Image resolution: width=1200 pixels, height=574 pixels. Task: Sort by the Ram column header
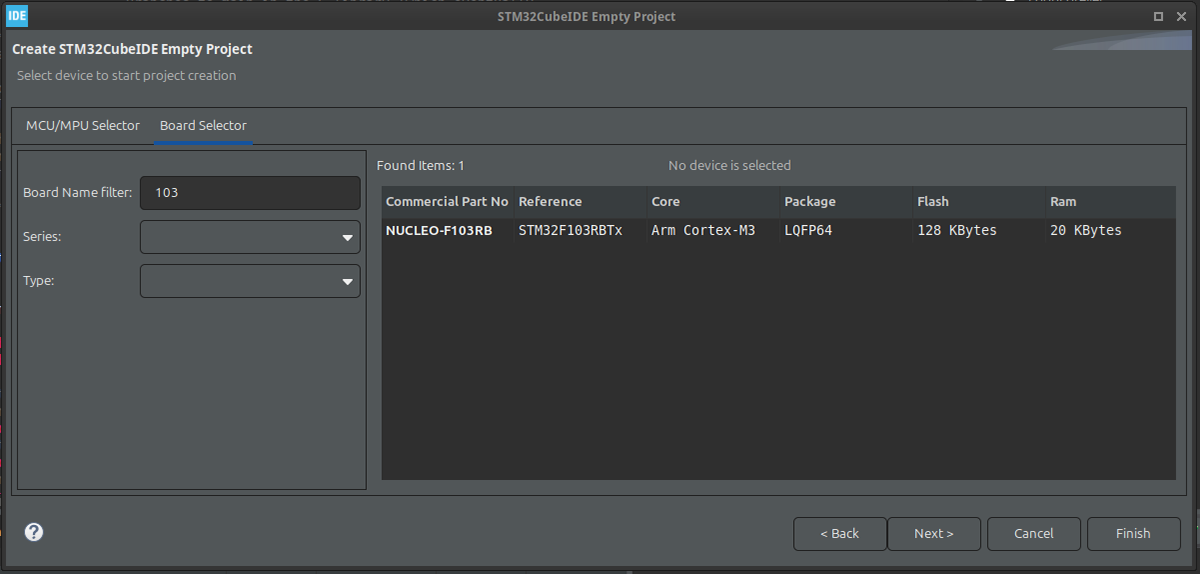[1111, 201]
